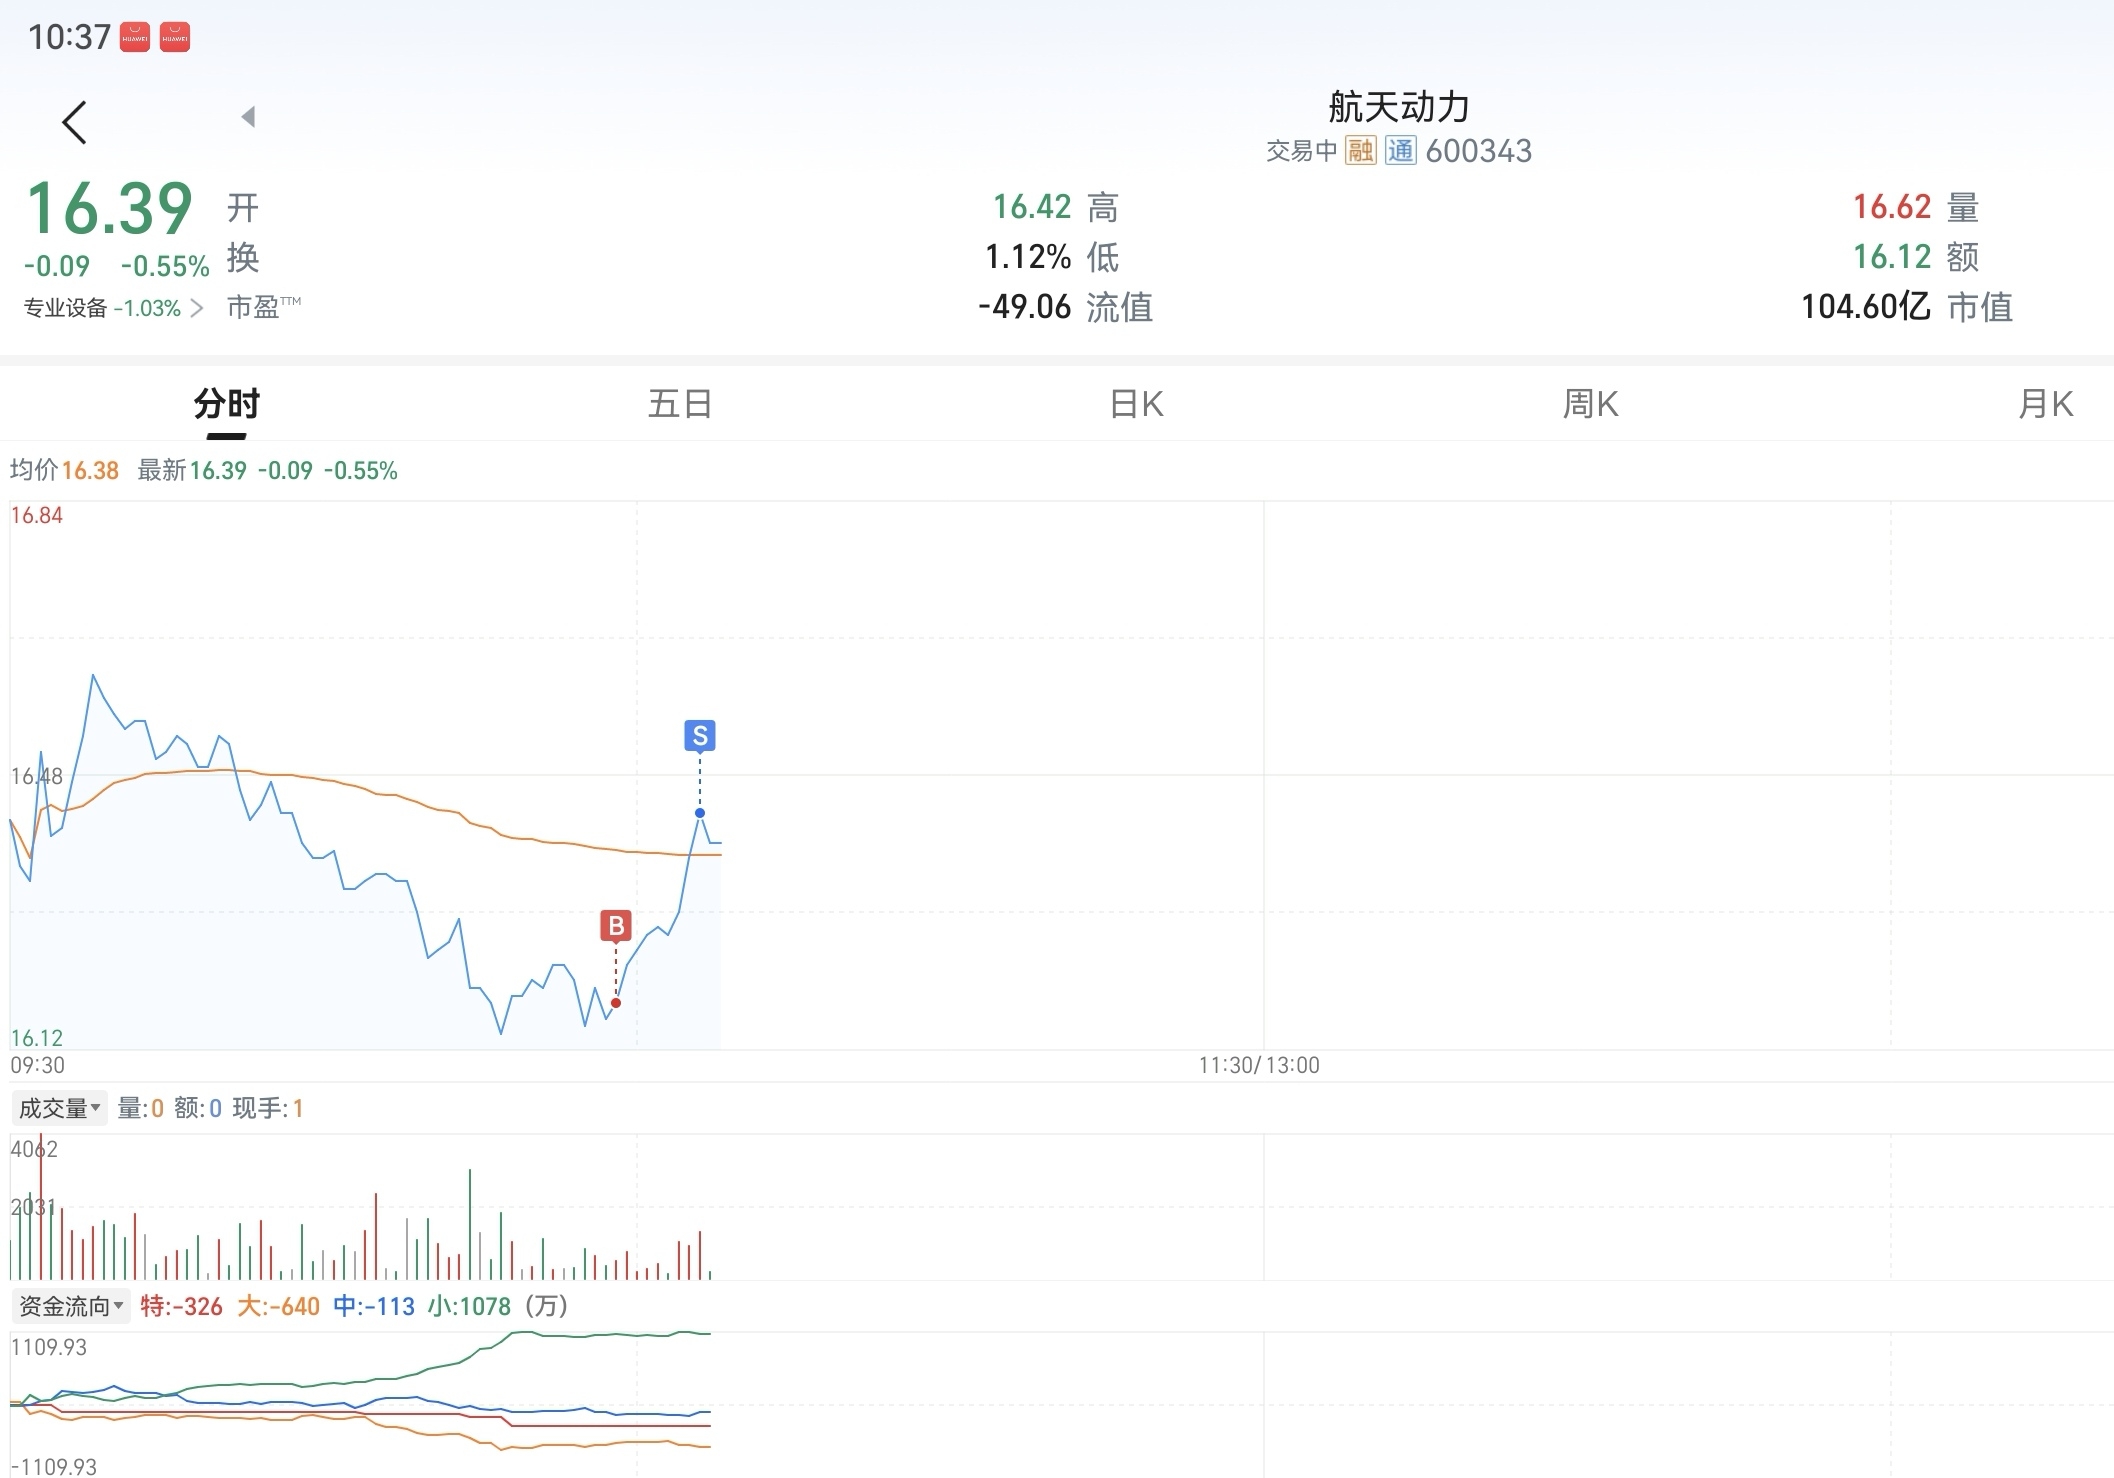Tap second Huawei notification icon in status bar

(x=175, y=38)
